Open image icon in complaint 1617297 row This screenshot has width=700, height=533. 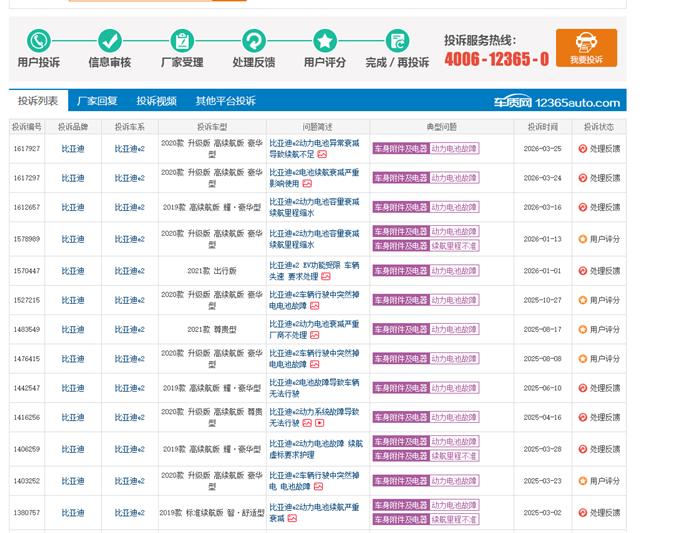[x=307, y=183]
